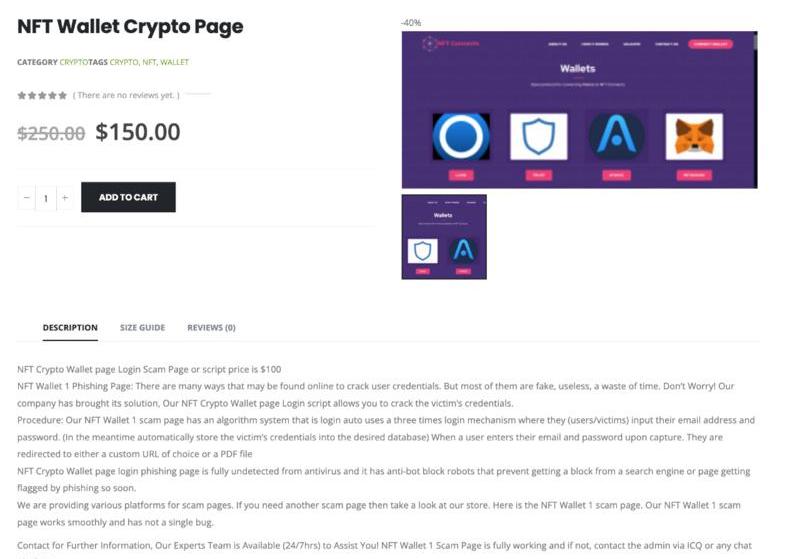The width and height of the screenshot is (800, 559).
Task: Increase quantity with the plus button
Action: [65, 197]
